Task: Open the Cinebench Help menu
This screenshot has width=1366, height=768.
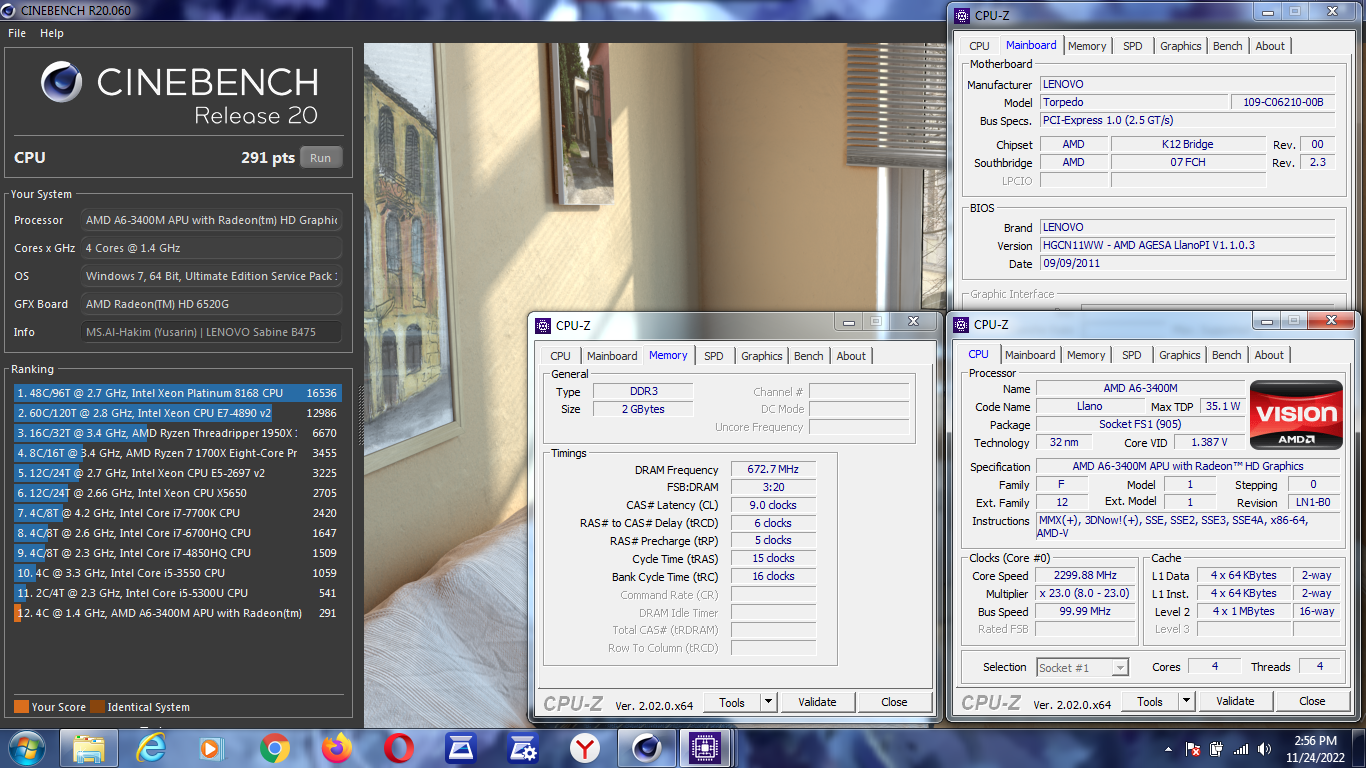Action: [52, 33]
